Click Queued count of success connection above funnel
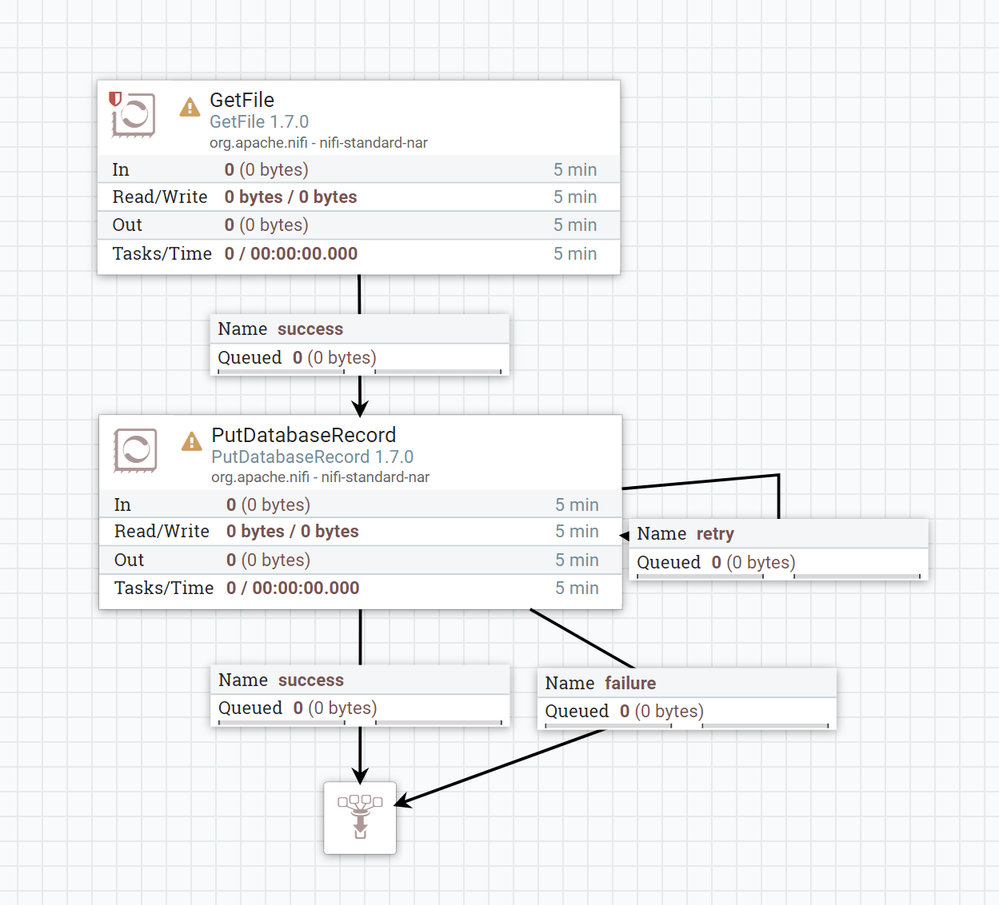Screen dimensions: 999x905 (335, 708)
